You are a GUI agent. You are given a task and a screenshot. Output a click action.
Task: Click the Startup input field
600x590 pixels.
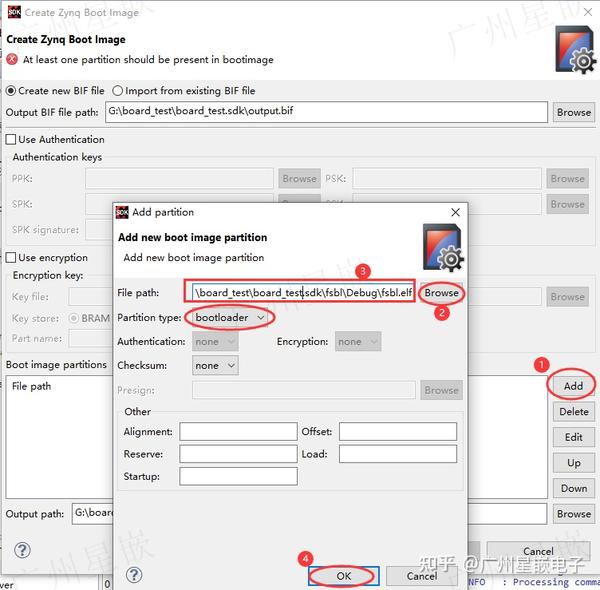pyautogui.click(x=238, y=476)
